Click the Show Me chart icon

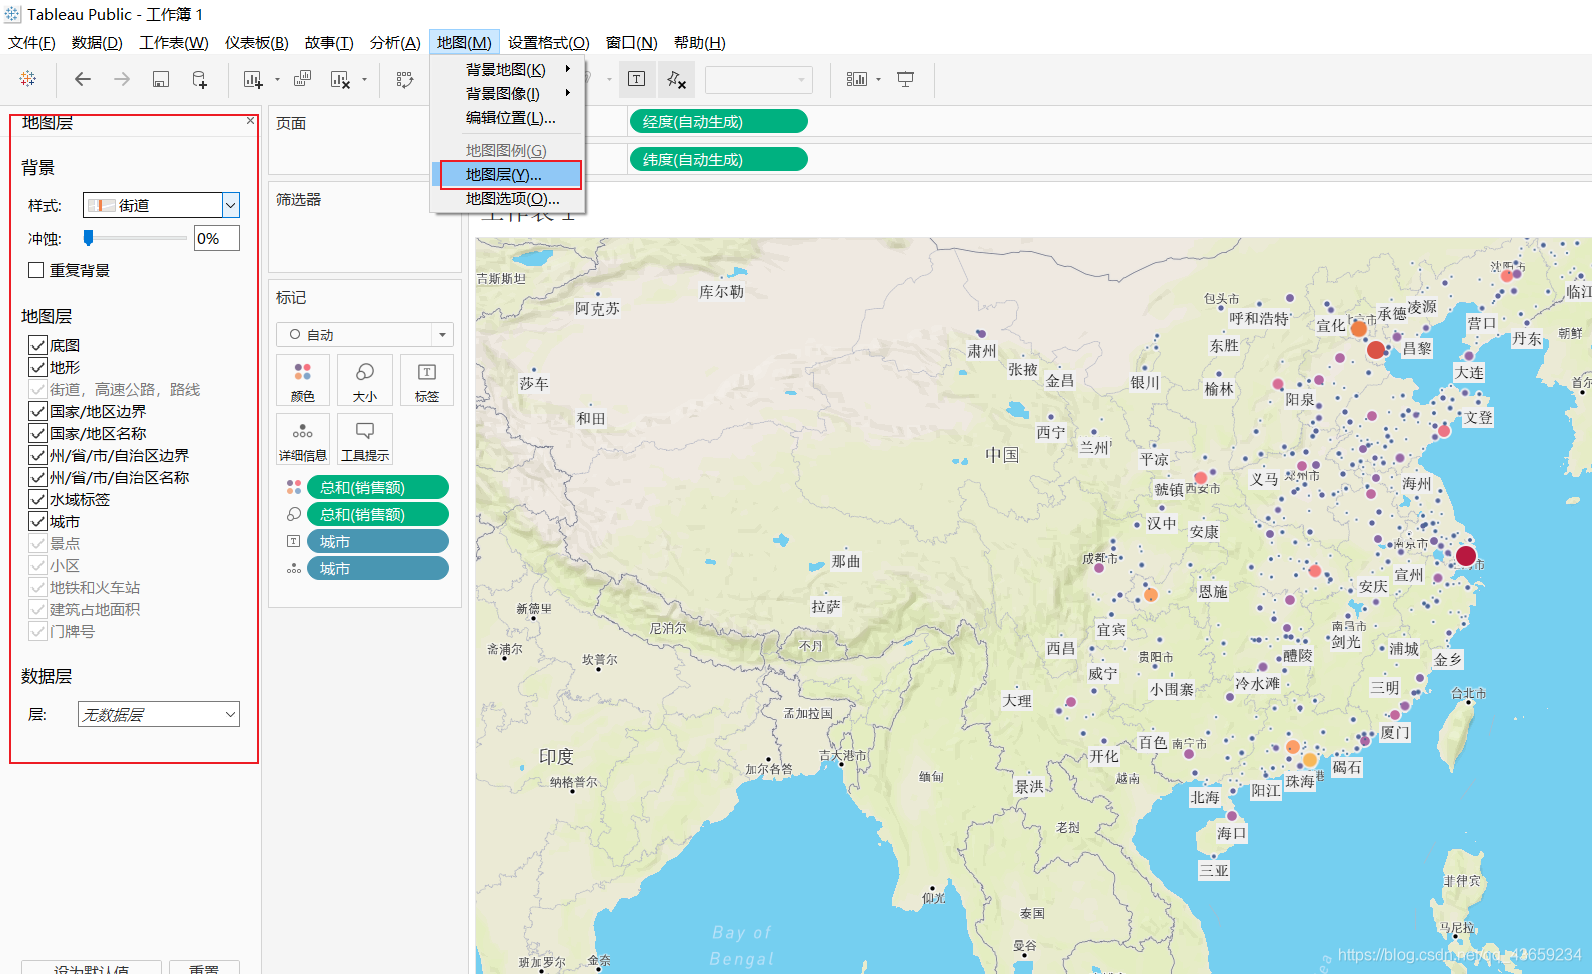point(857,79)
